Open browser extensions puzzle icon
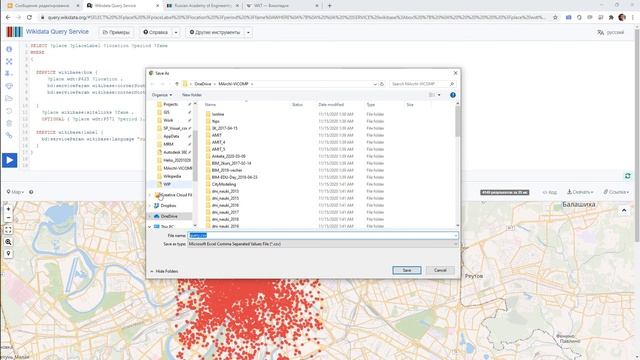The height and width of the screenshot is (360, 640). 611,18
